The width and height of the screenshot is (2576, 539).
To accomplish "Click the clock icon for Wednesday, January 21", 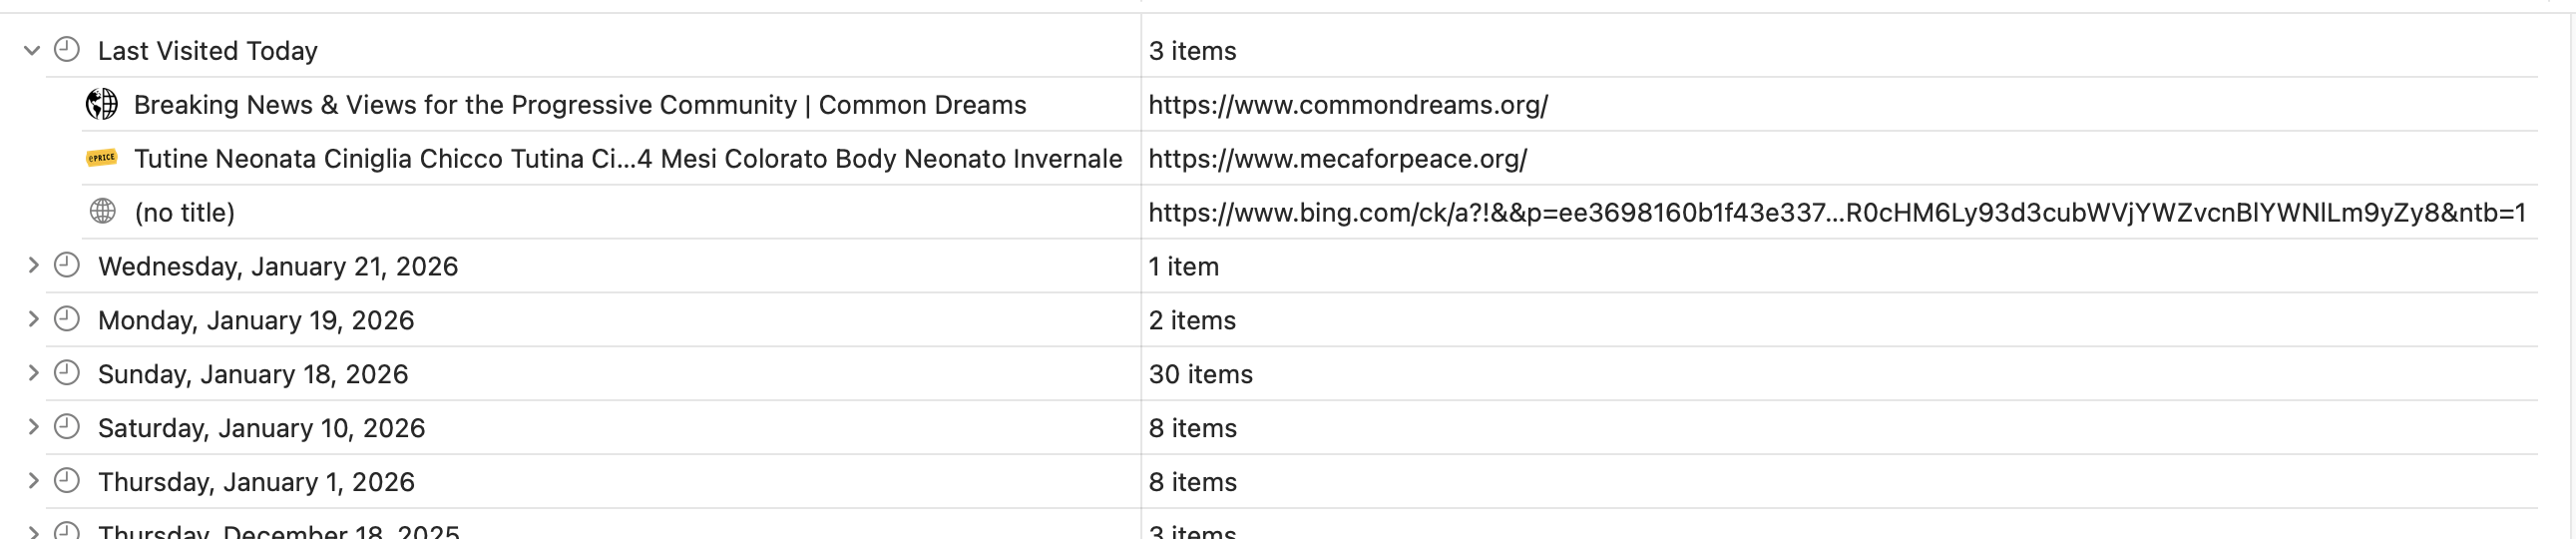I will tap(67, 266).
